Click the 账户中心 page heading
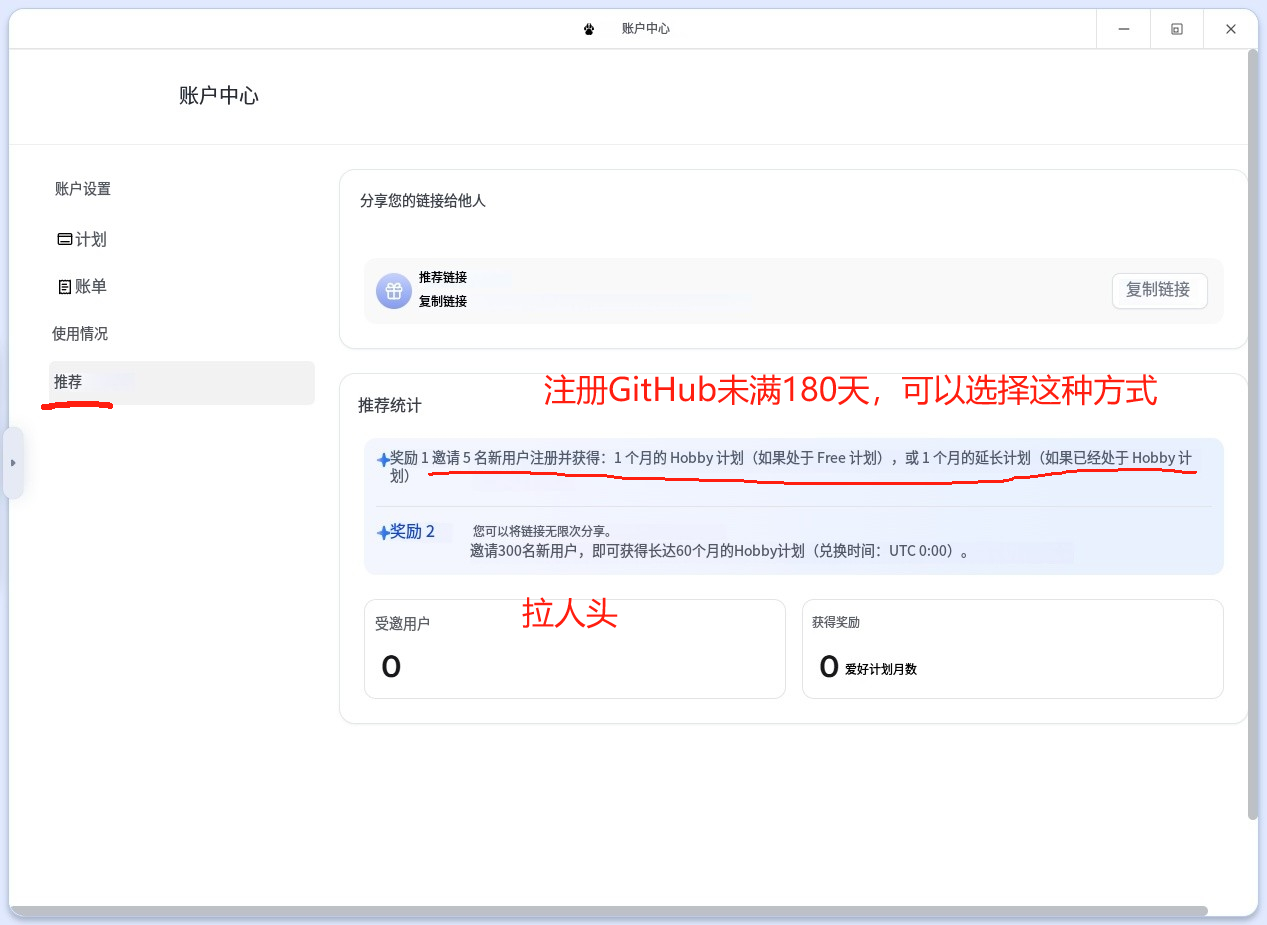The height and width of the screenshot is (925, 1267). [219, 96]
